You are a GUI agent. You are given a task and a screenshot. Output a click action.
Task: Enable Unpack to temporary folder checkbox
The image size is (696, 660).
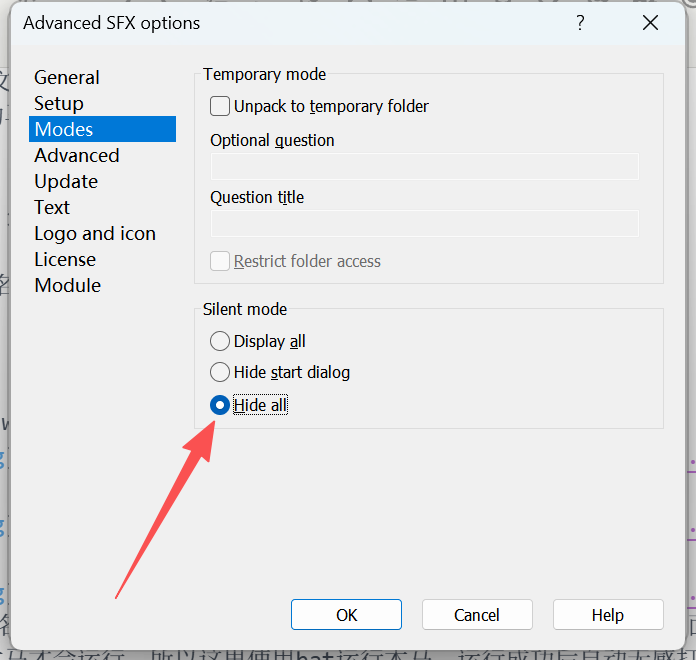220,106
